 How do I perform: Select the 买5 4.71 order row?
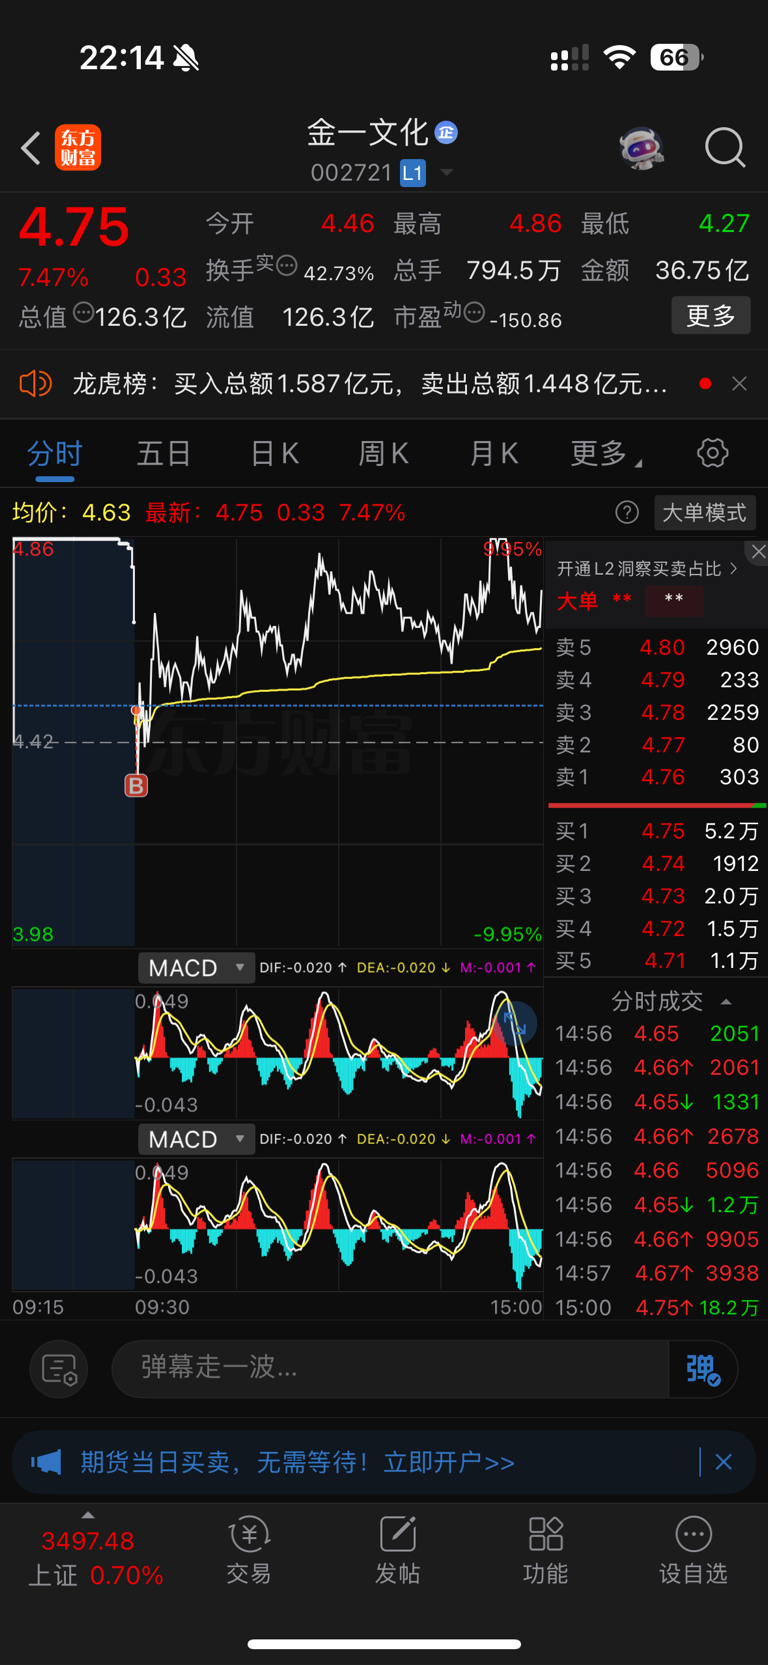click(657, 961)
